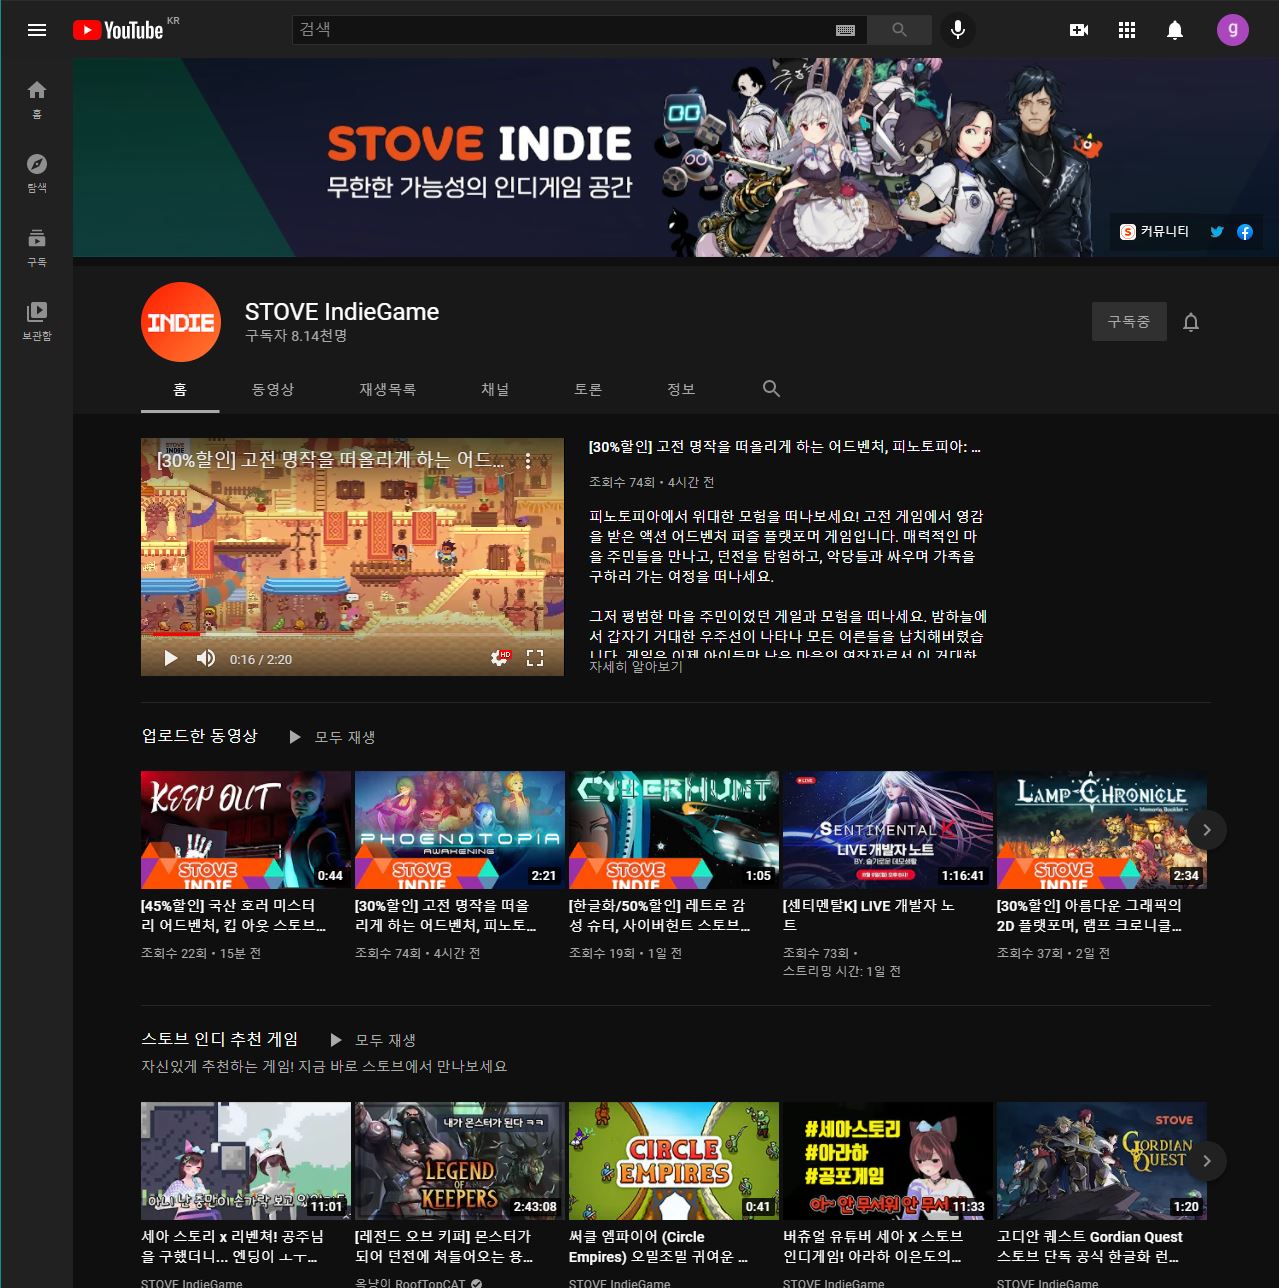
Task: Open the on-screen keyboard icon in search
Action: tap(845, 30)
